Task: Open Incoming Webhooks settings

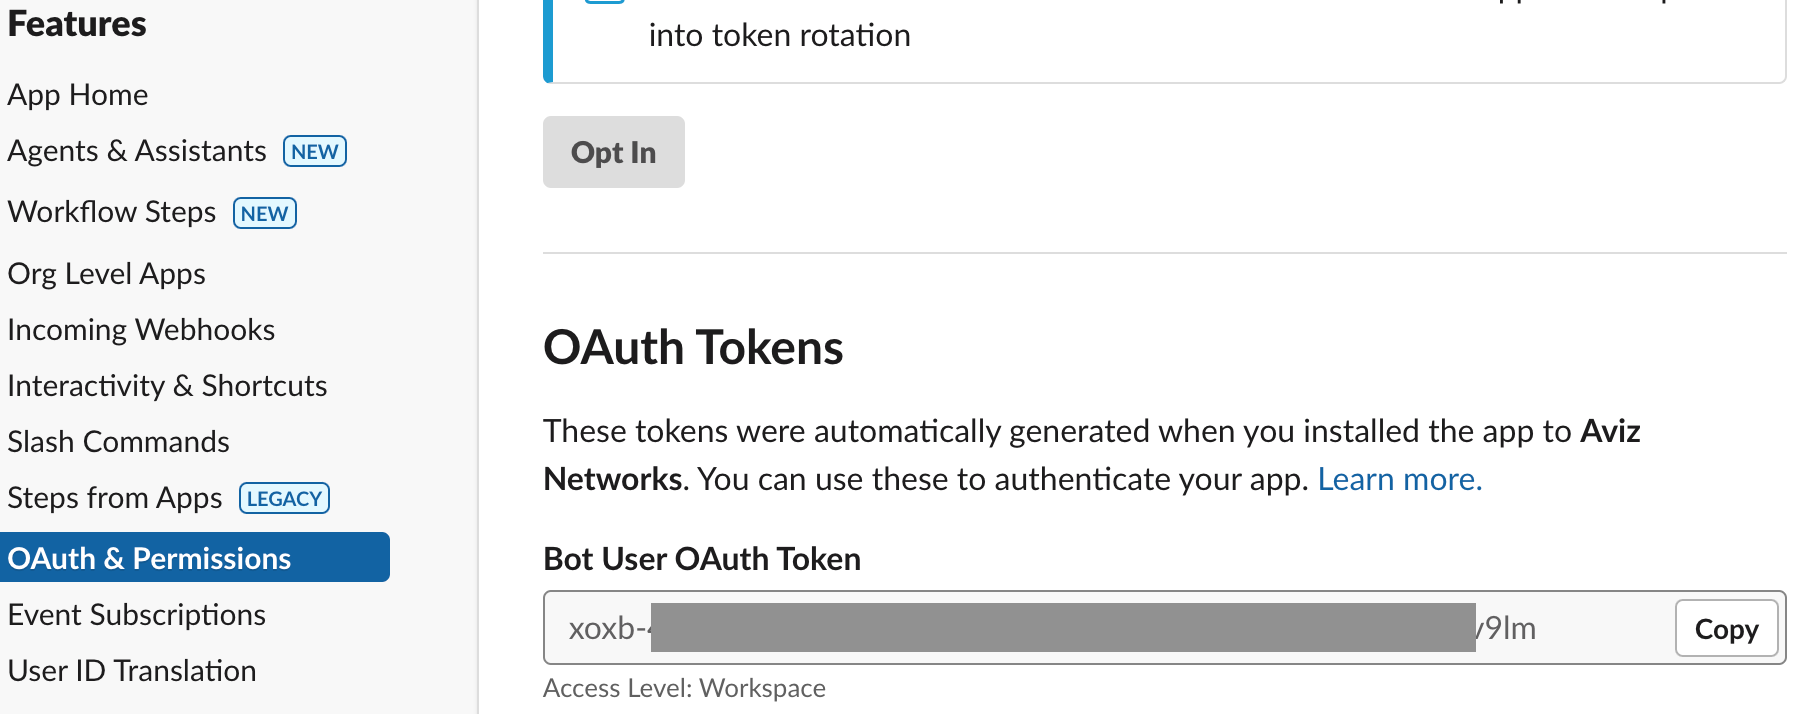Action: tap(141, 330)
